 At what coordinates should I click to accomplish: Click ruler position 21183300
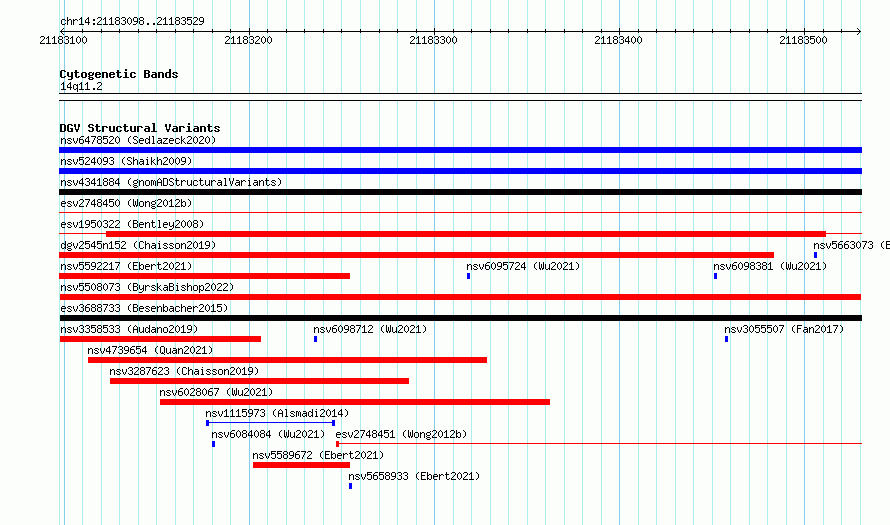click(x=434, y=40)
